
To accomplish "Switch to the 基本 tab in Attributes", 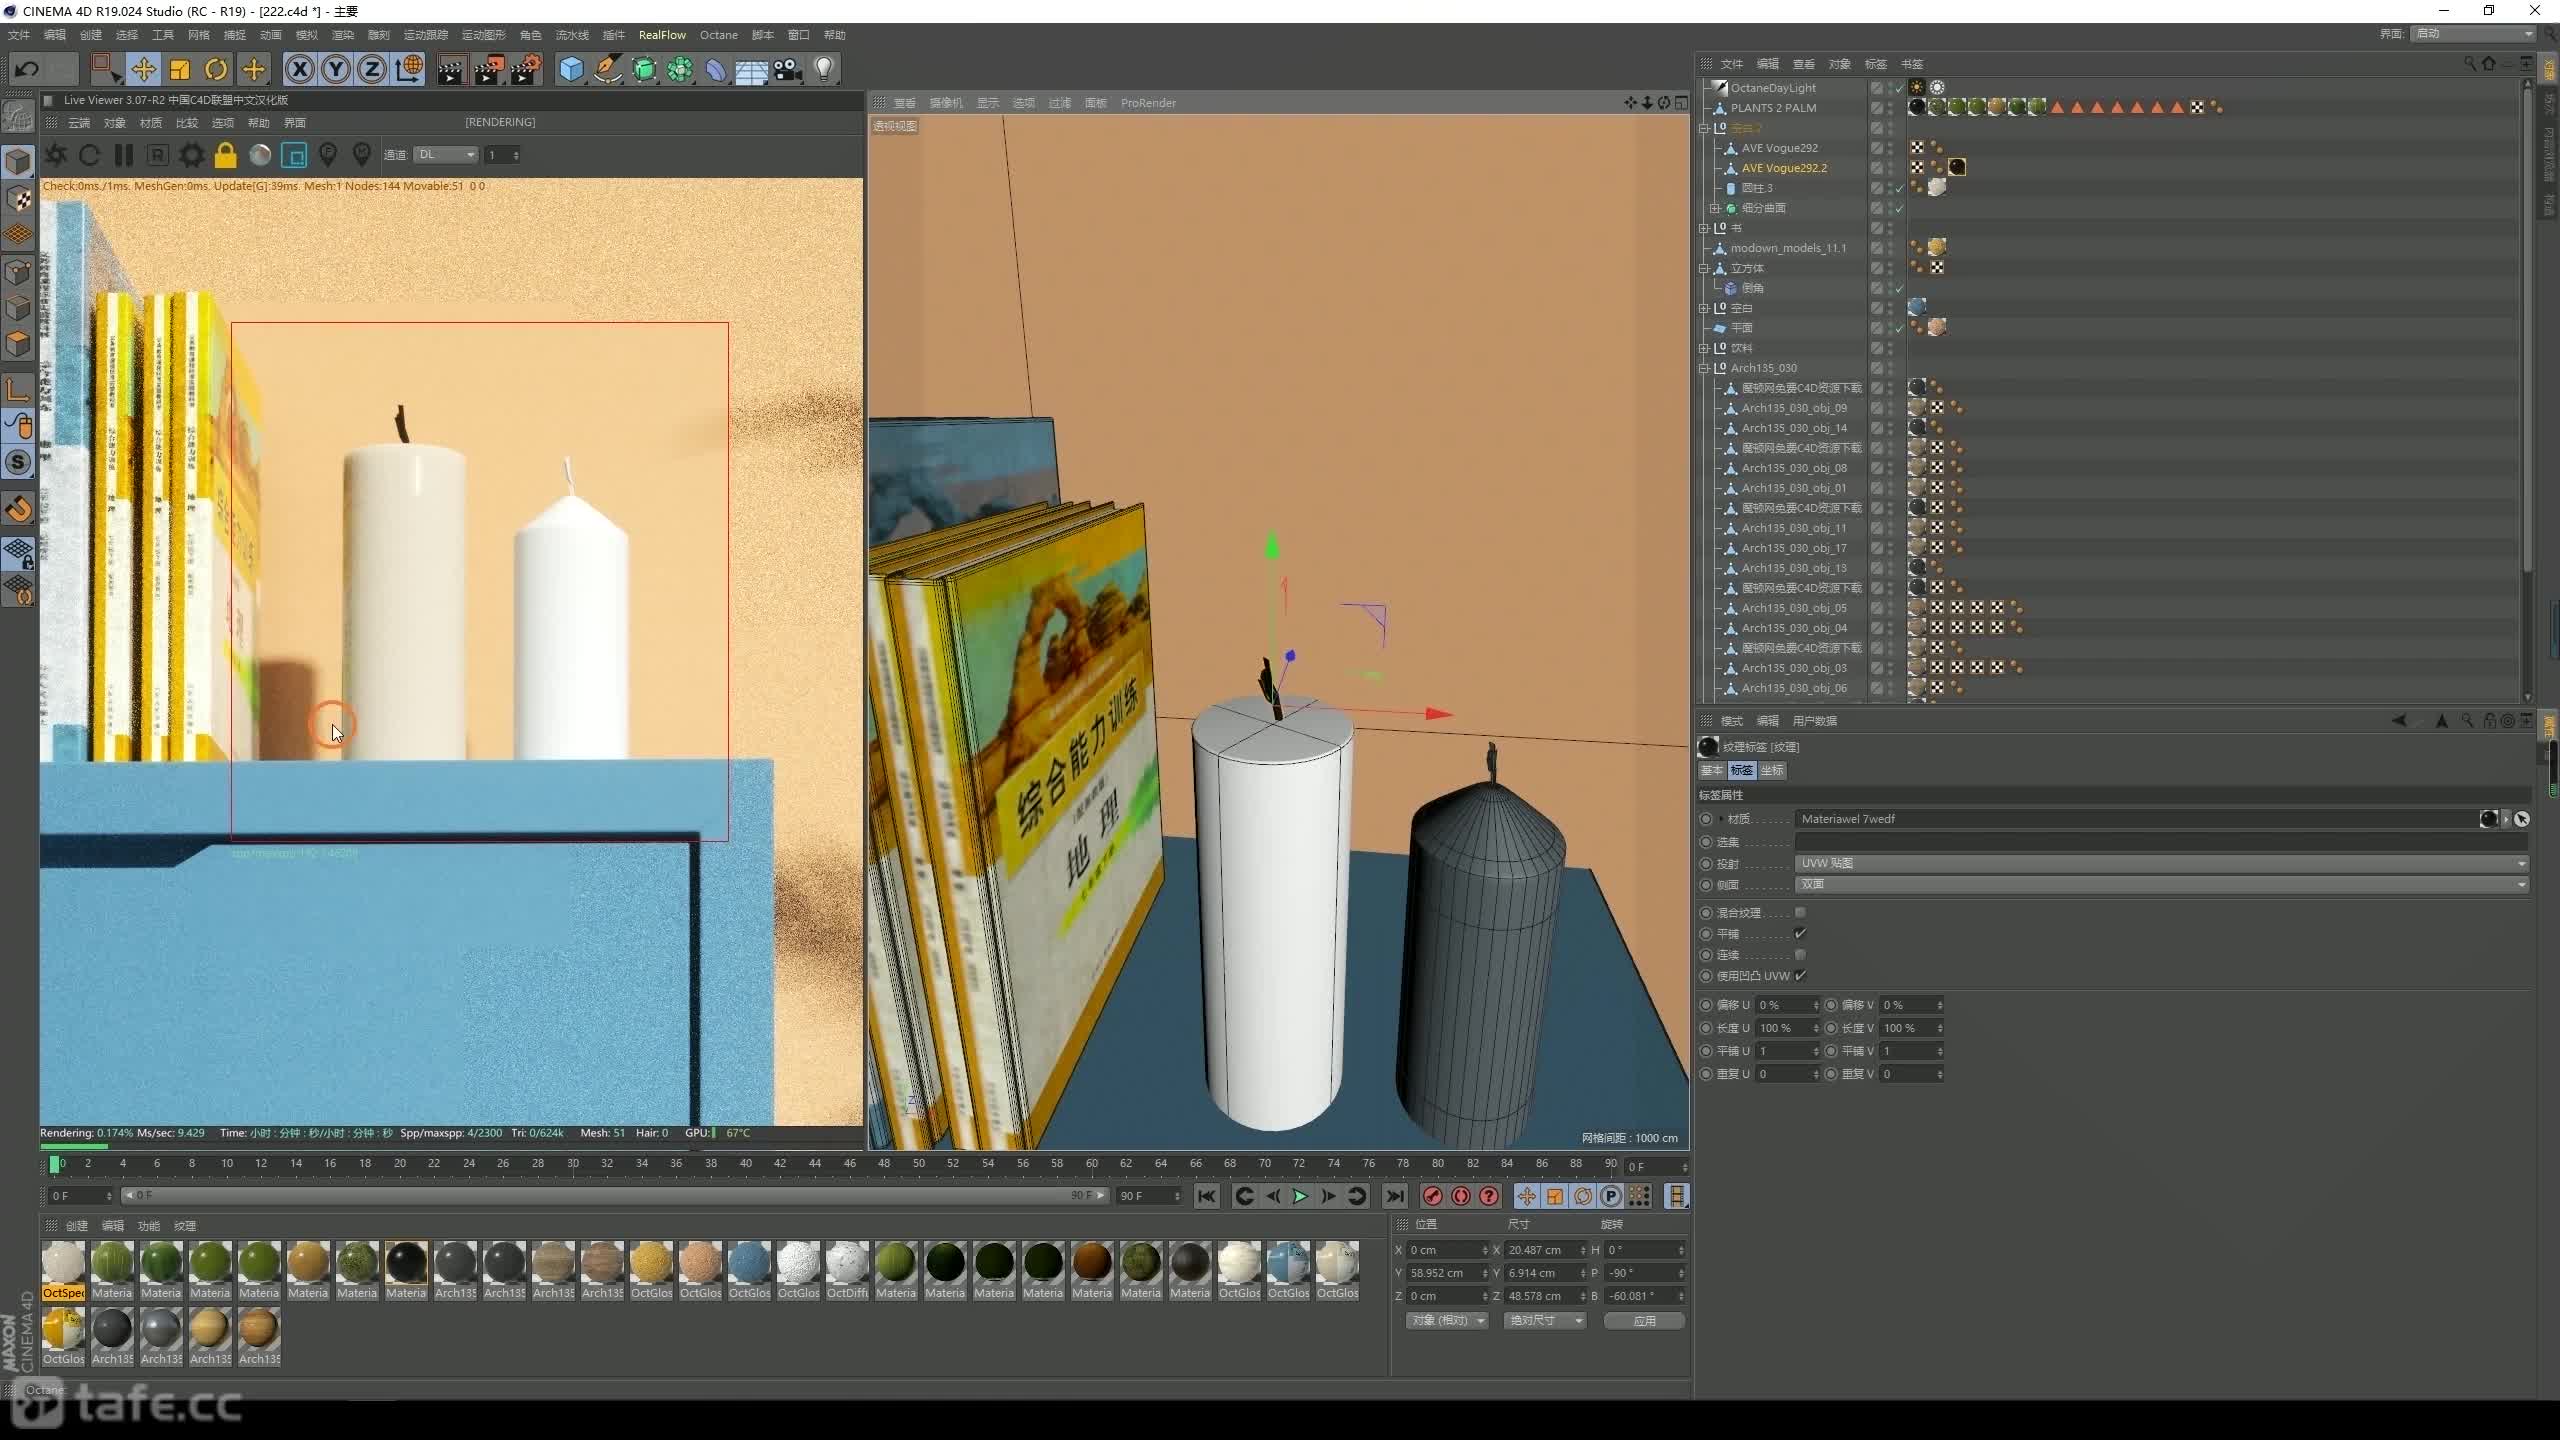I will pyautogui.click(x=1711, y=770).
